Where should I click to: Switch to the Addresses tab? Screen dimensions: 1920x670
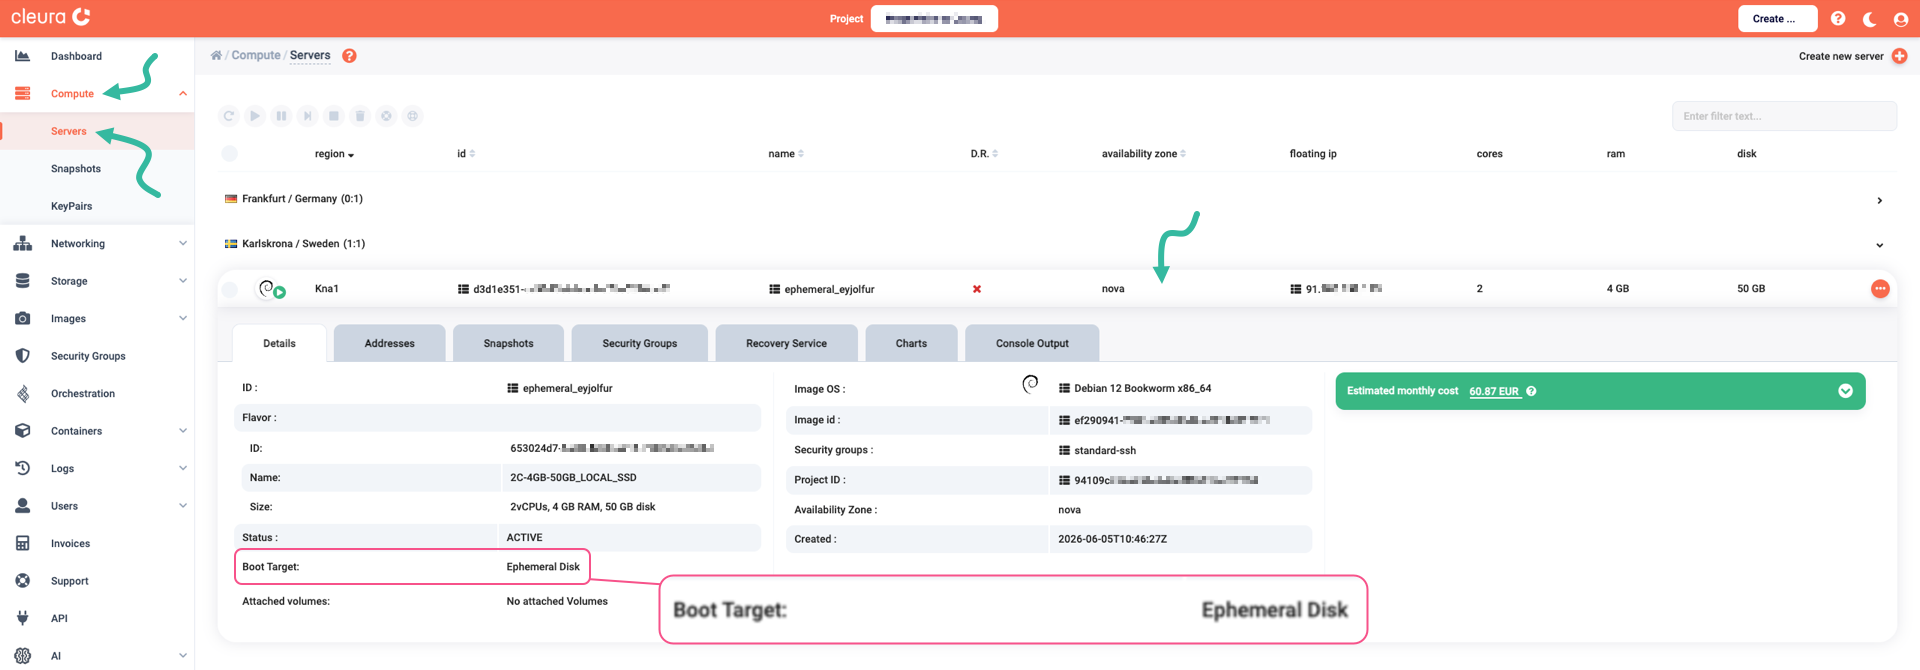coord(390,343)
